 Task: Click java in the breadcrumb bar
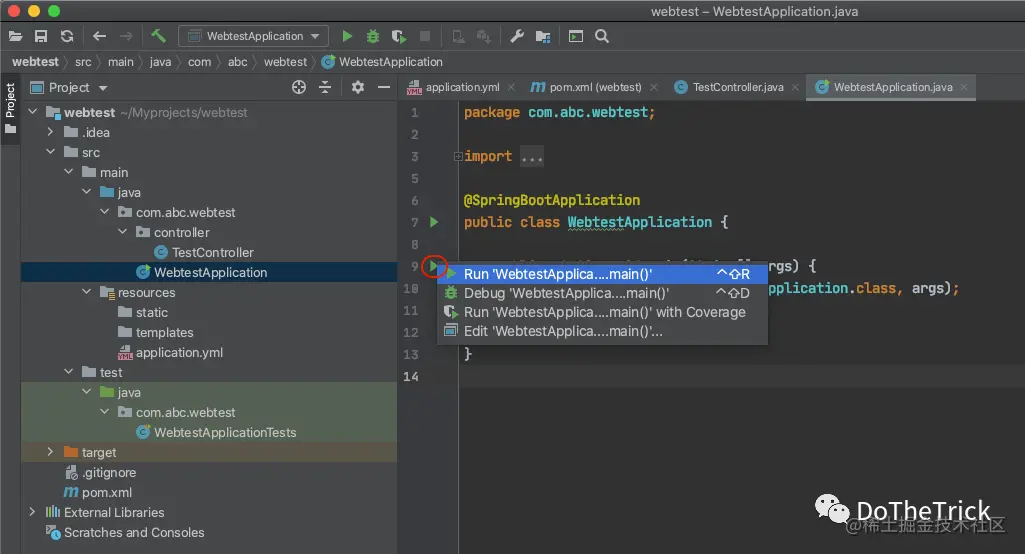click(x=160, y=61)
